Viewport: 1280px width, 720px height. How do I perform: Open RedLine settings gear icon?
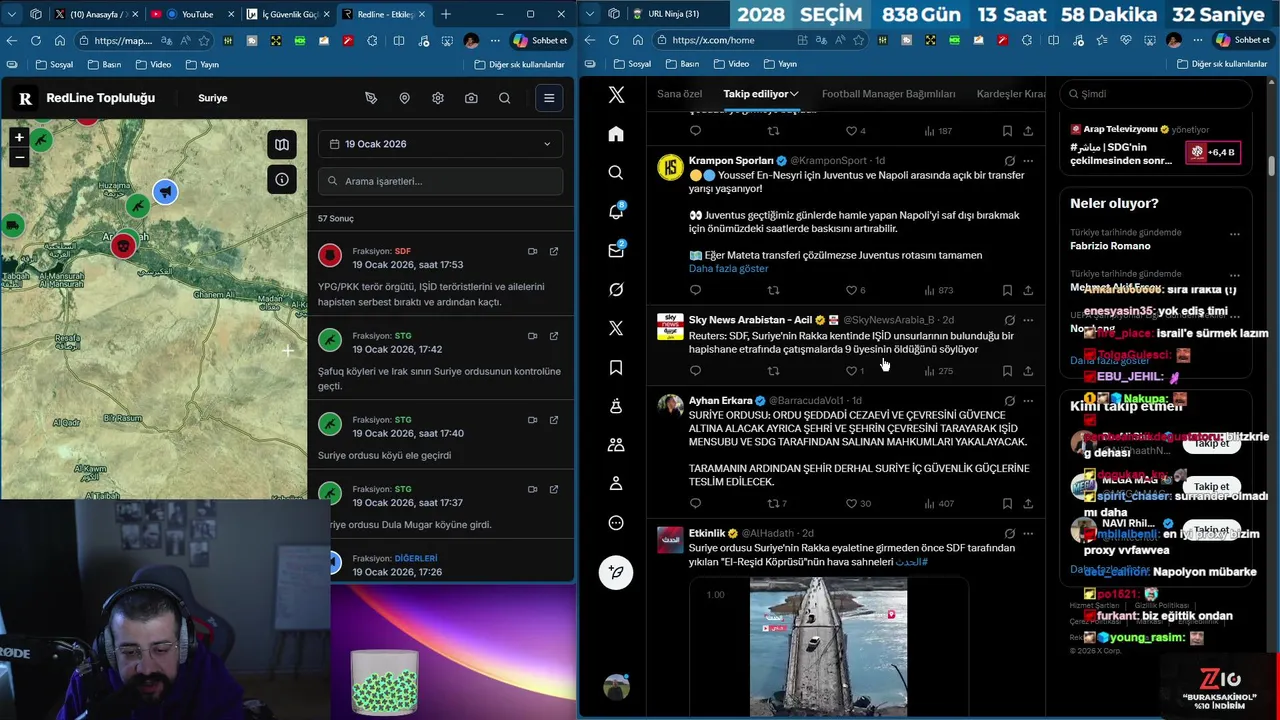438,98
